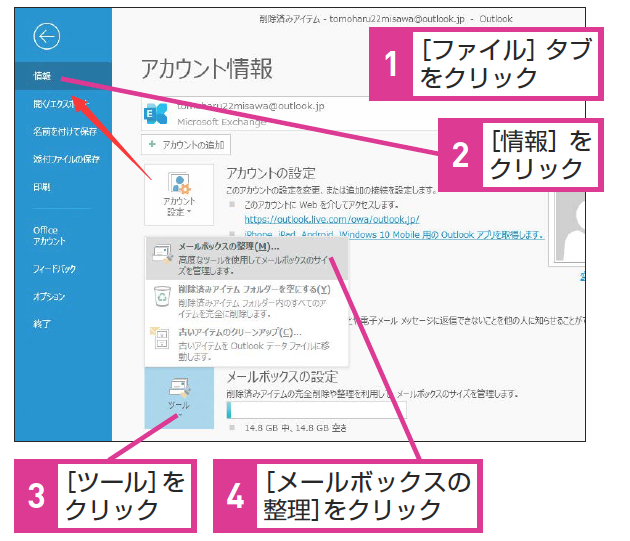Choose 名前を付けて保存
Image resolution: width=630 pixels, height=541 pixels.
[63, 131]
